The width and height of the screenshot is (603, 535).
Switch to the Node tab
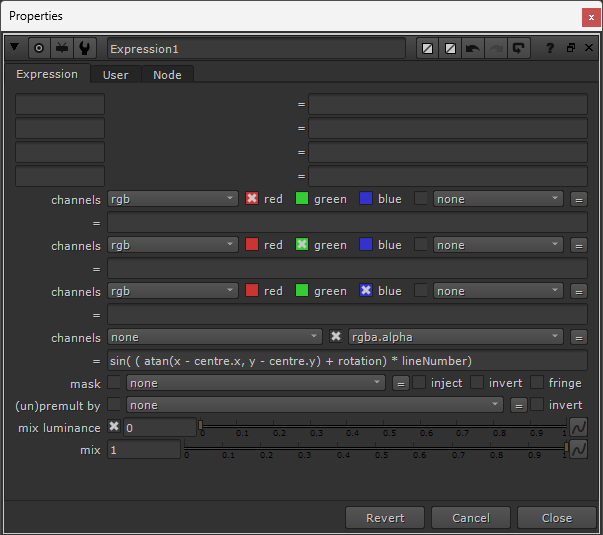point(167,75)
